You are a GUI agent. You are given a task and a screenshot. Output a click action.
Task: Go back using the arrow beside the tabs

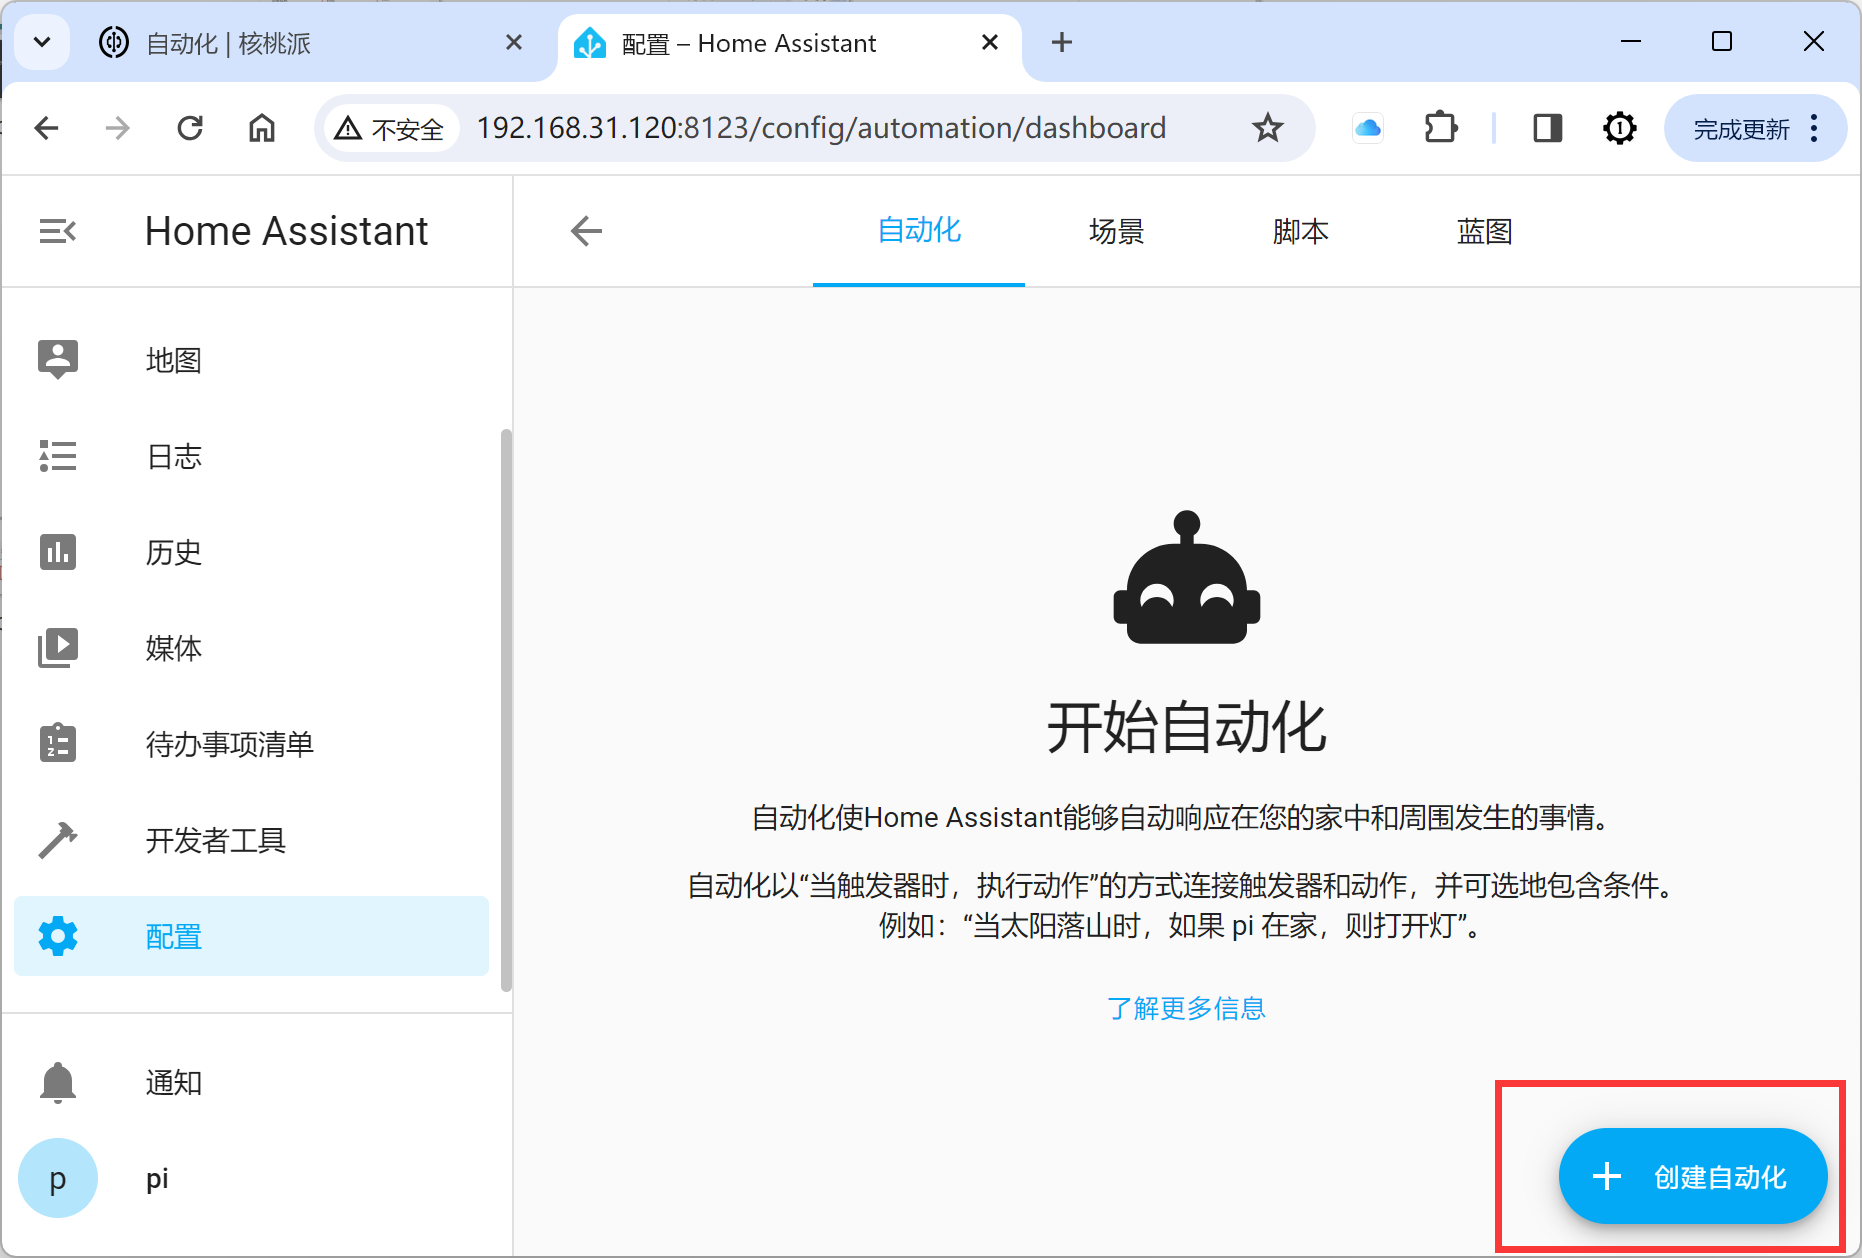pyautogui.click(x=586, y=231)
